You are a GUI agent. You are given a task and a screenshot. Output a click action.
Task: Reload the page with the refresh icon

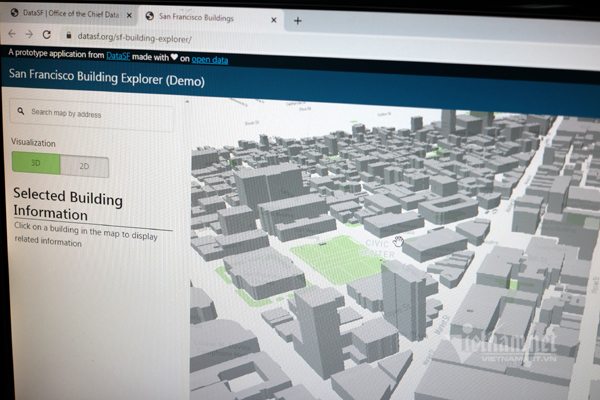tap(46, 35)
